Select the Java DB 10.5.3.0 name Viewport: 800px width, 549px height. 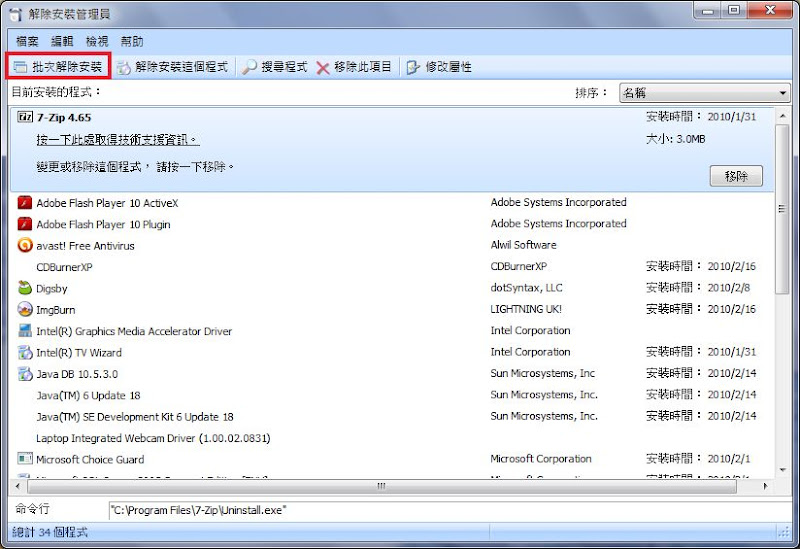pyautogui.click(x=77, y=374)
